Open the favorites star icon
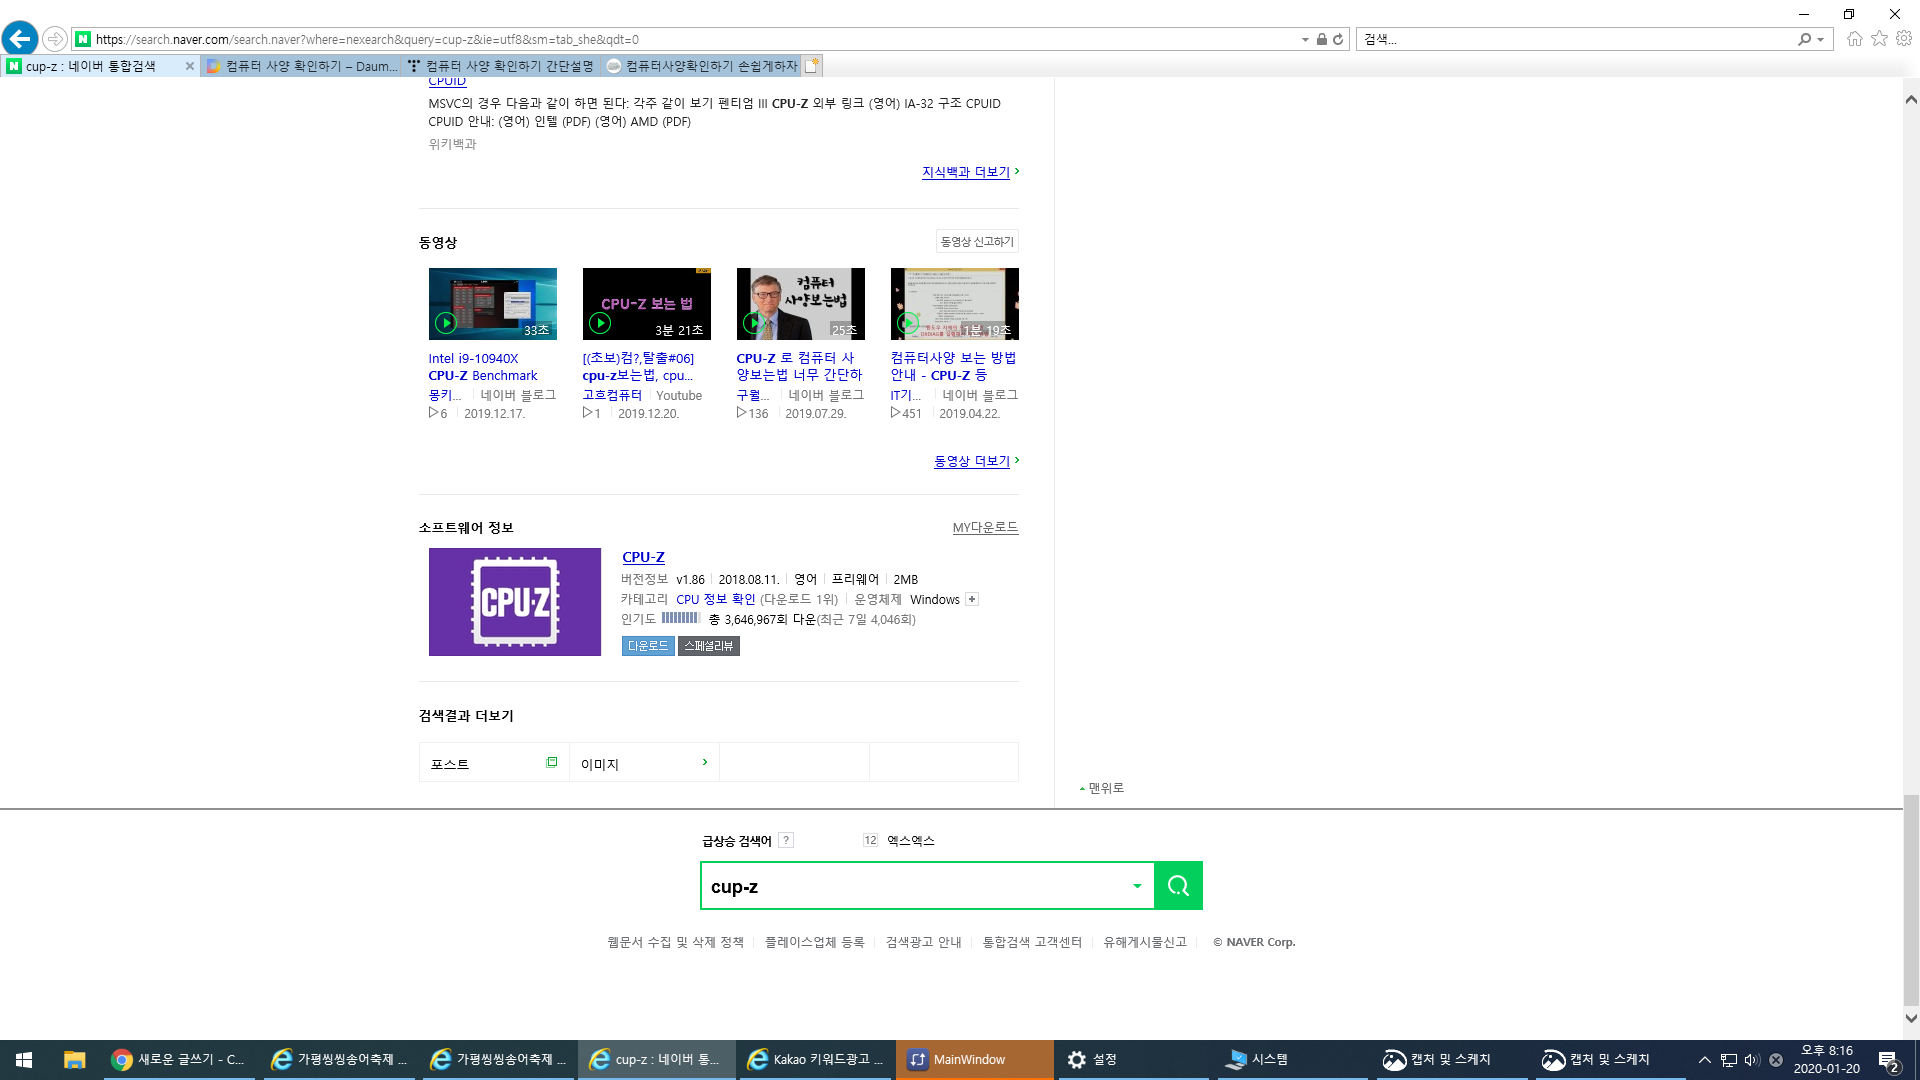 1879,39
